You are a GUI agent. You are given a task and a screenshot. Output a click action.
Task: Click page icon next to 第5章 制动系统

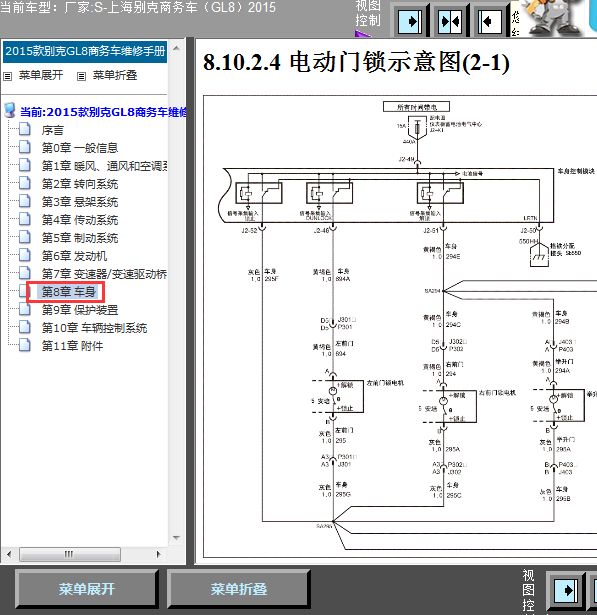pos(25,237)
